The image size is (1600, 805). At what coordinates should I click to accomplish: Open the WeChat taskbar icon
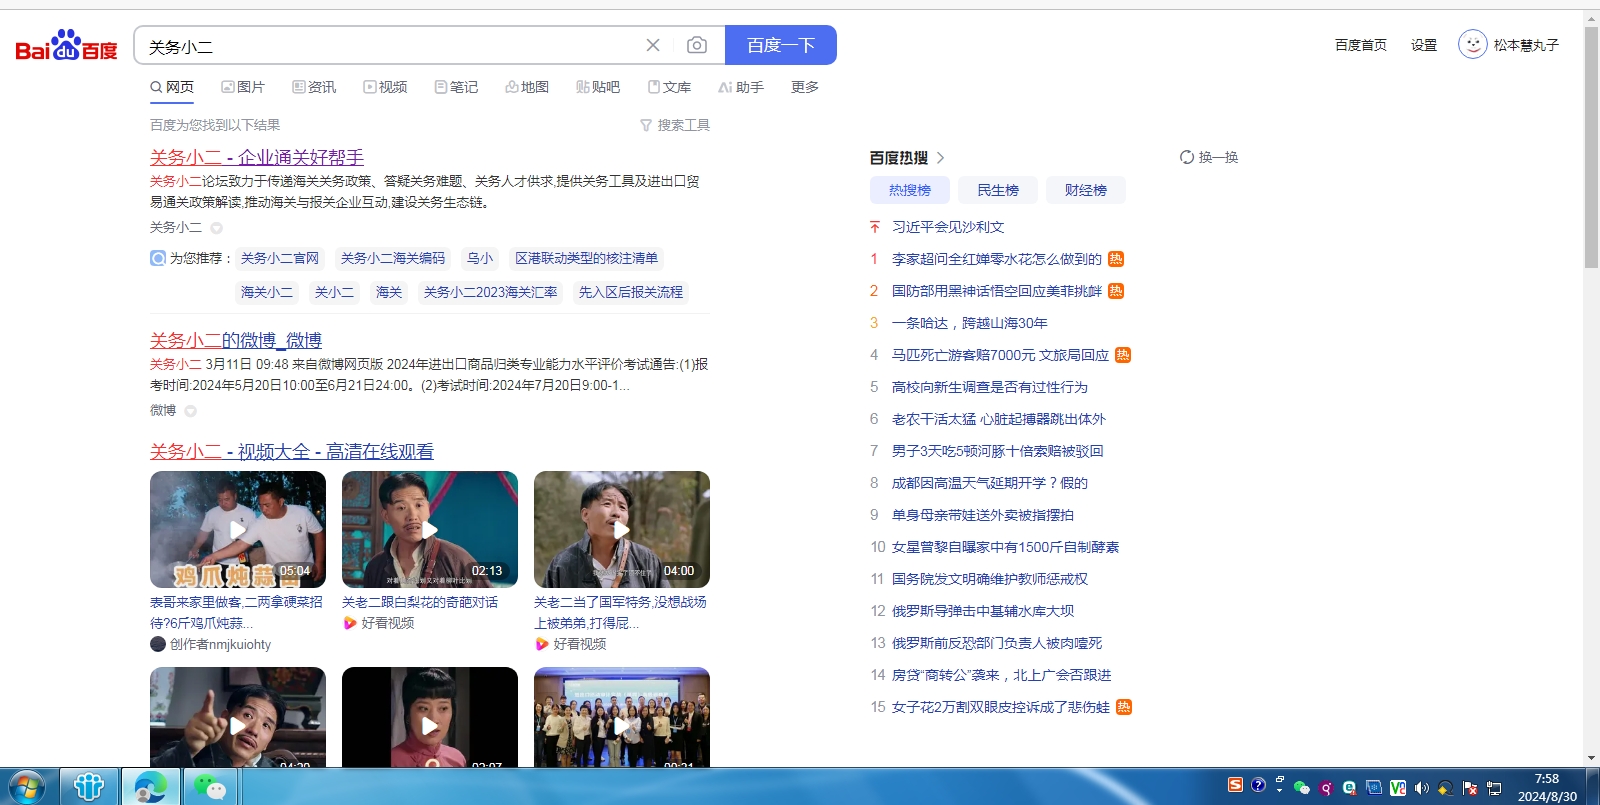210,787
